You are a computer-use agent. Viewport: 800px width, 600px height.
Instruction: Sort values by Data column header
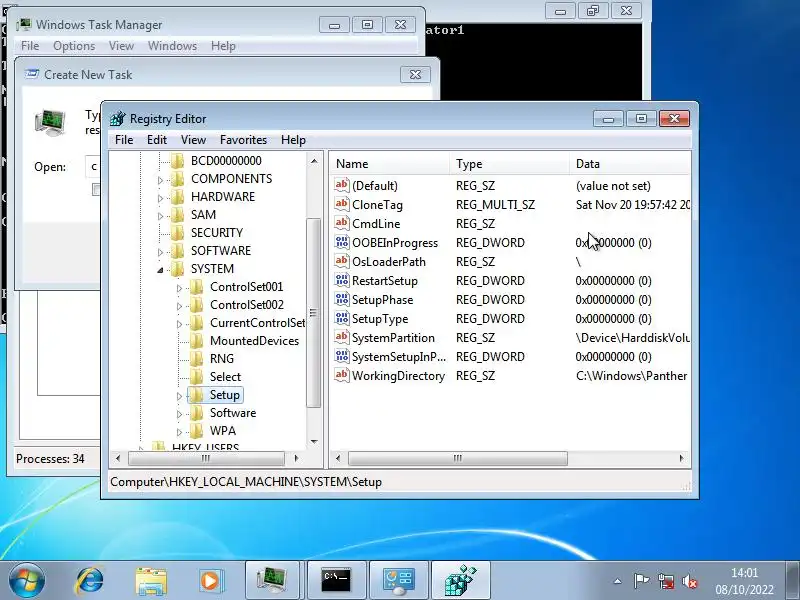click(630, 164)
